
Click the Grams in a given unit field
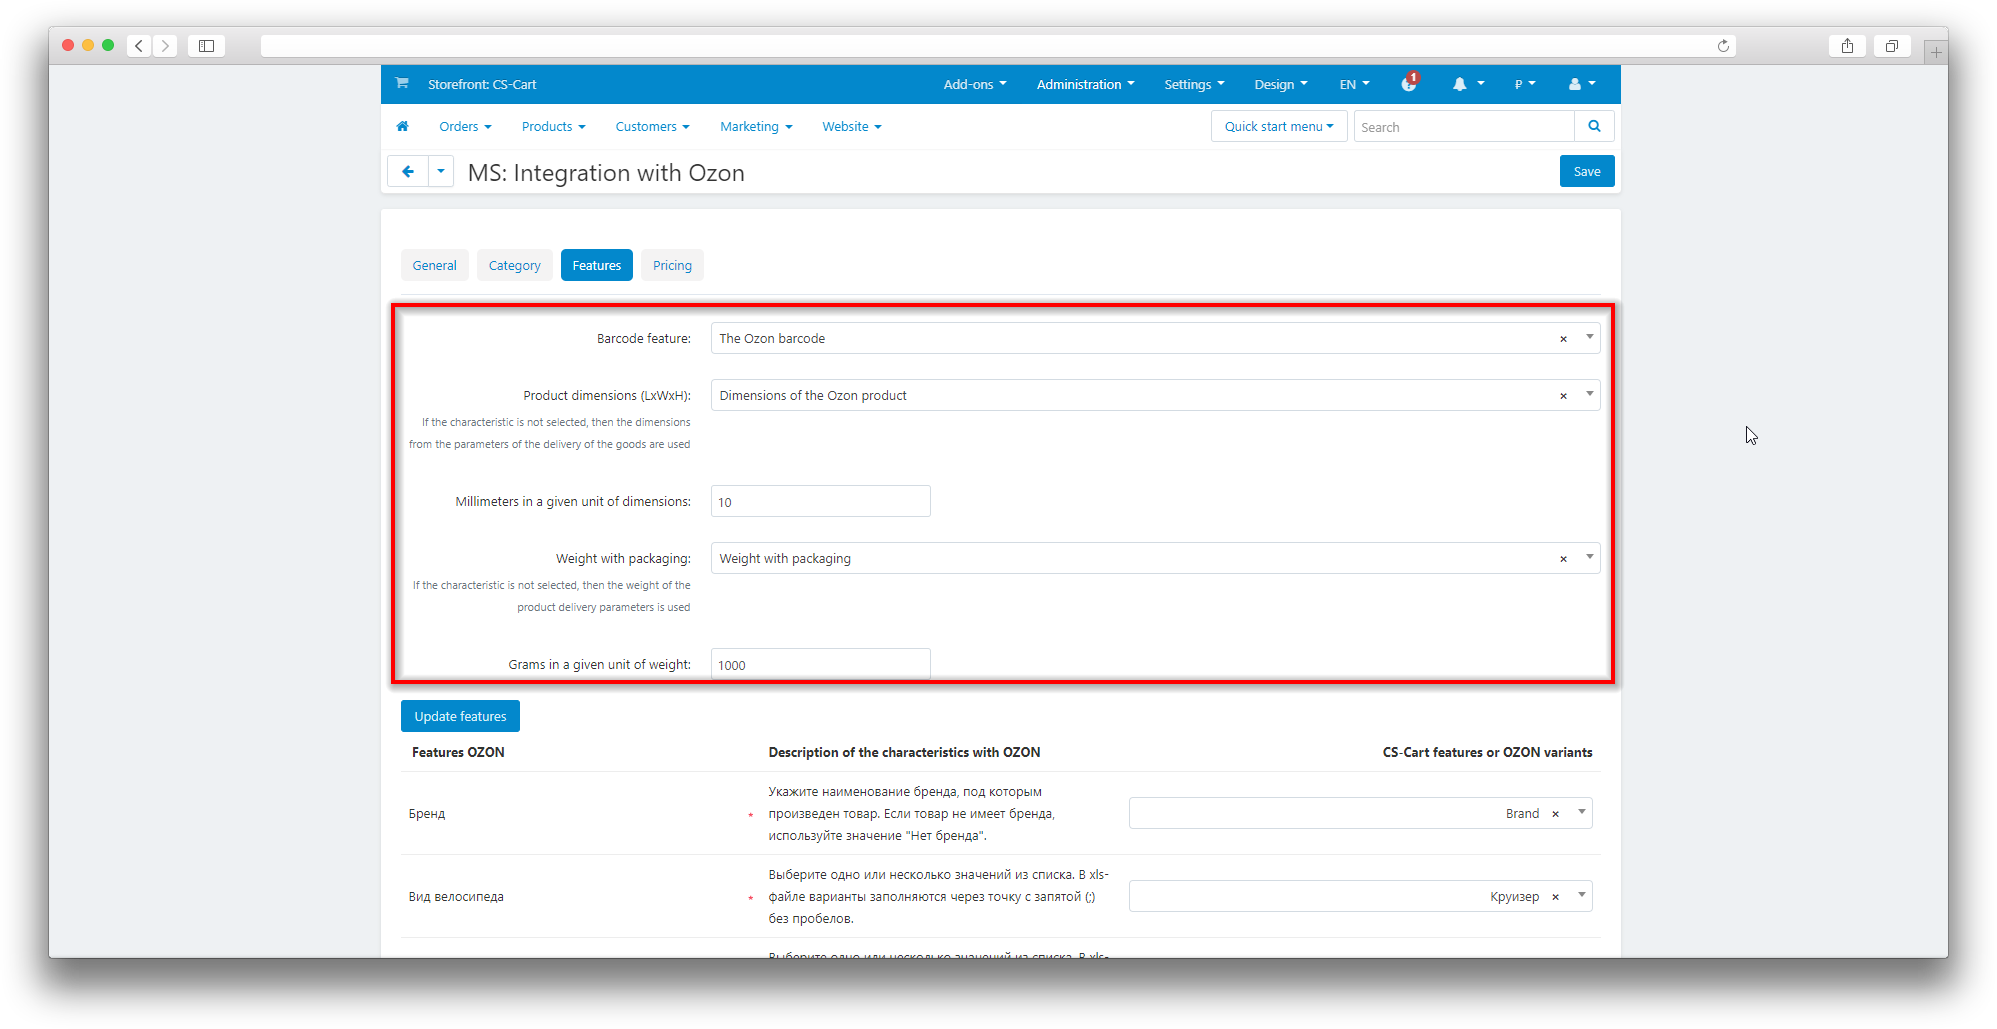click(820, 665)
